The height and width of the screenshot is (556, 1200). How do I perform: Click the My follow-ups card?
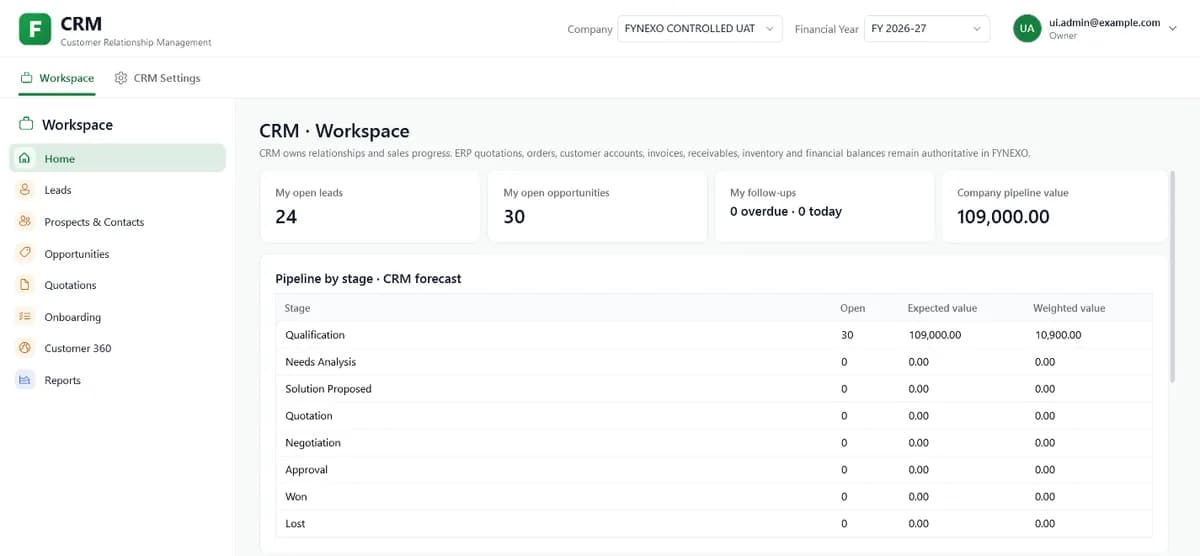pyautogui.click(x=824, y=206)
